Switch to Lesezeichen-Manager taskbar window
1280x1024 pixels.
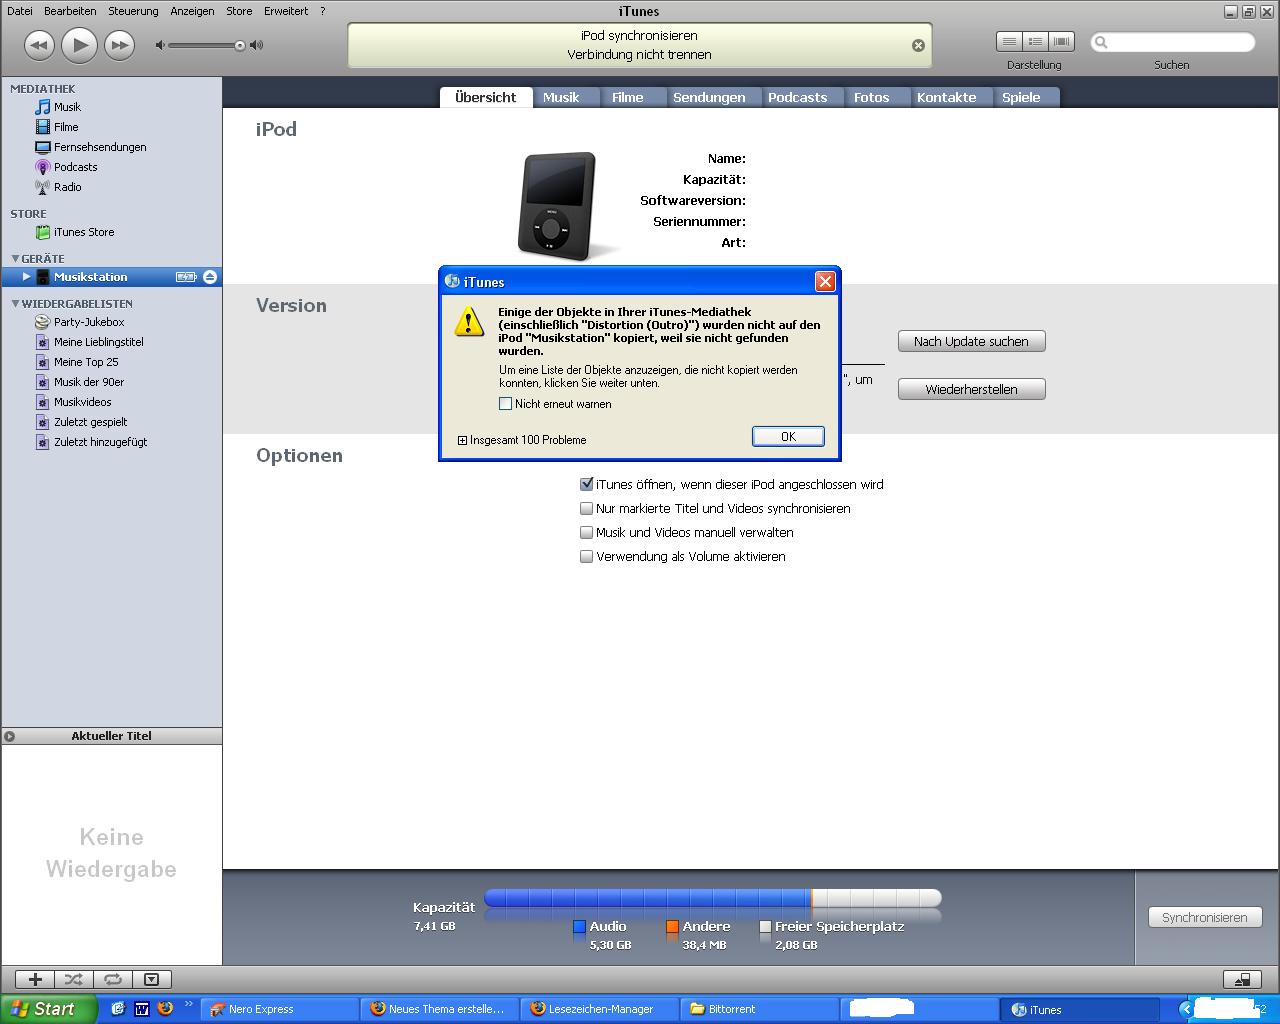click(600, 1009)
